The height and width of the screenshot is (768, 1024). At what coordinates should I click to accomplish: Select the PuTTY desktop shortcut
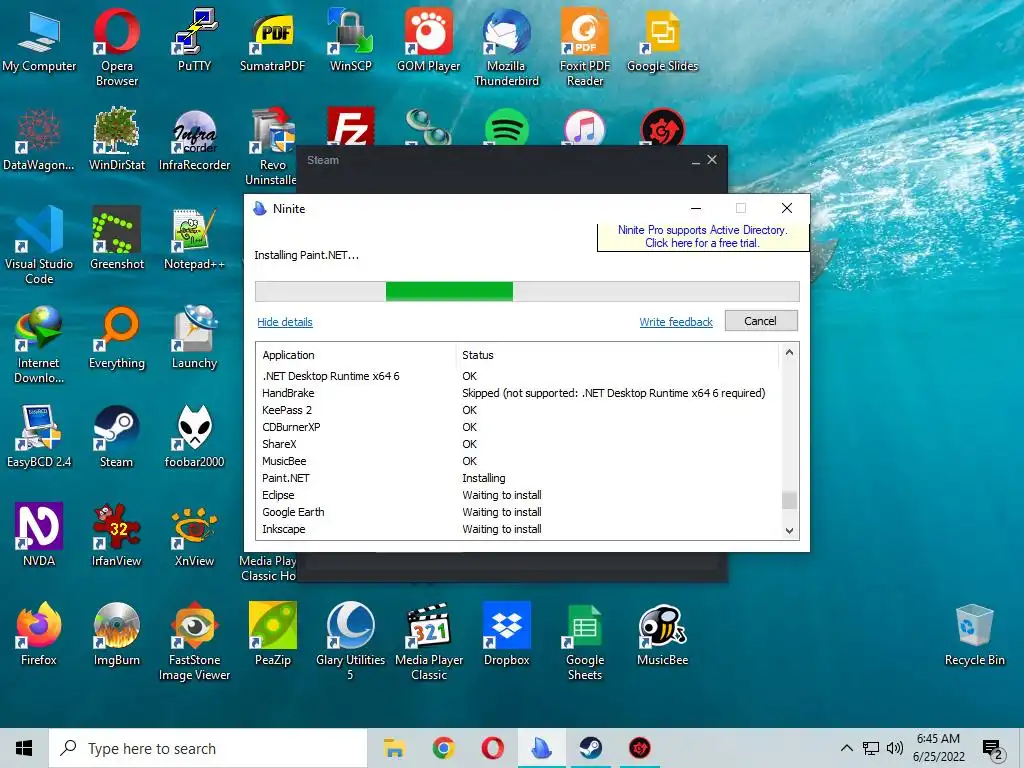point(194,40)
